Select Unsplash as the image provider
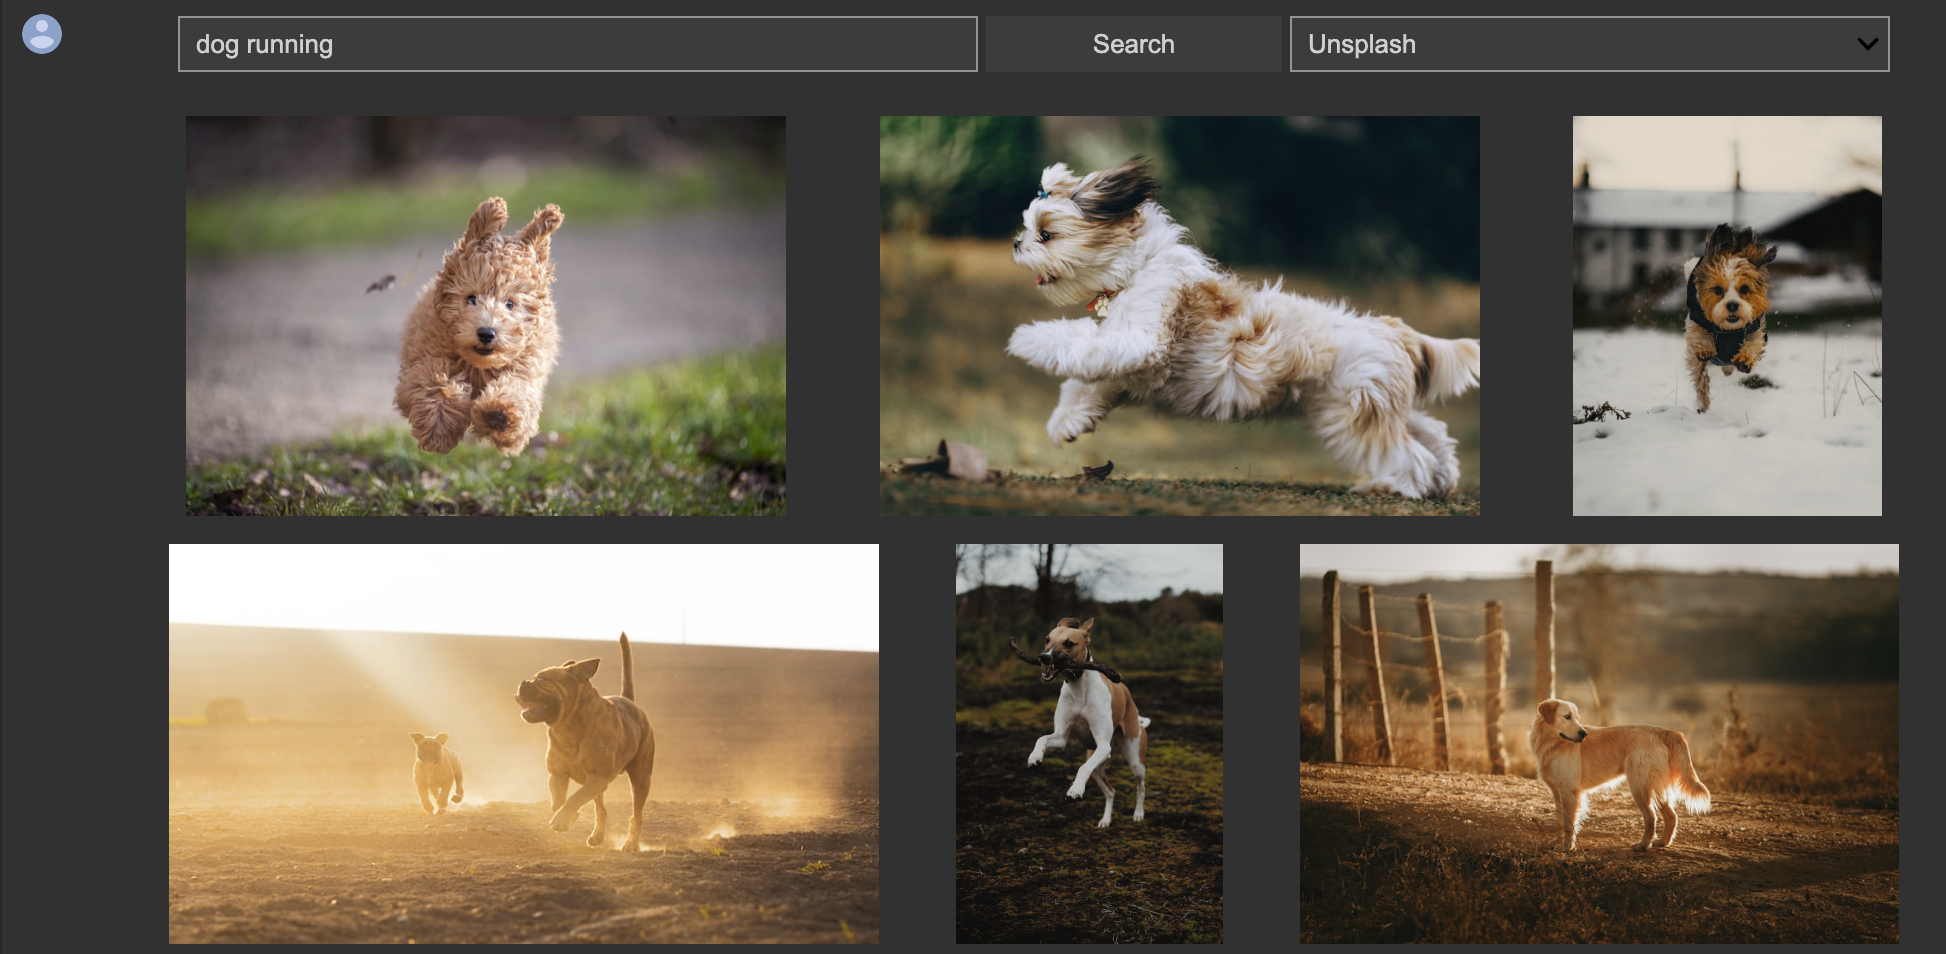 1590,43
